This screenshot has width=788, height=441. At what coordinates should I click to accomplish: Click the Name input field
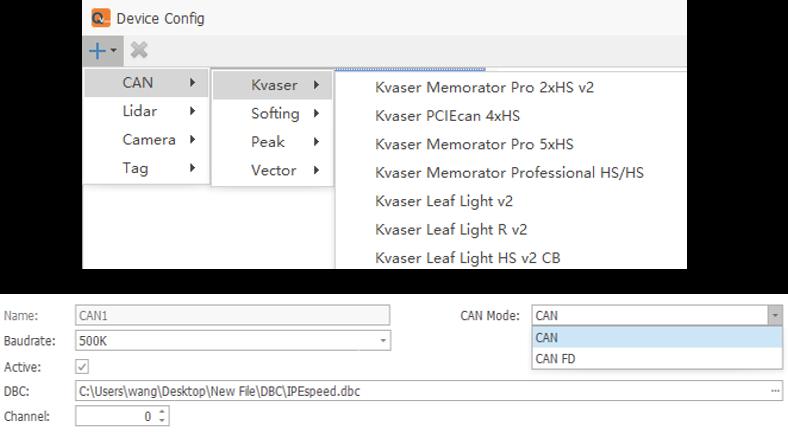pyautogui.click(x=232, y=316)
